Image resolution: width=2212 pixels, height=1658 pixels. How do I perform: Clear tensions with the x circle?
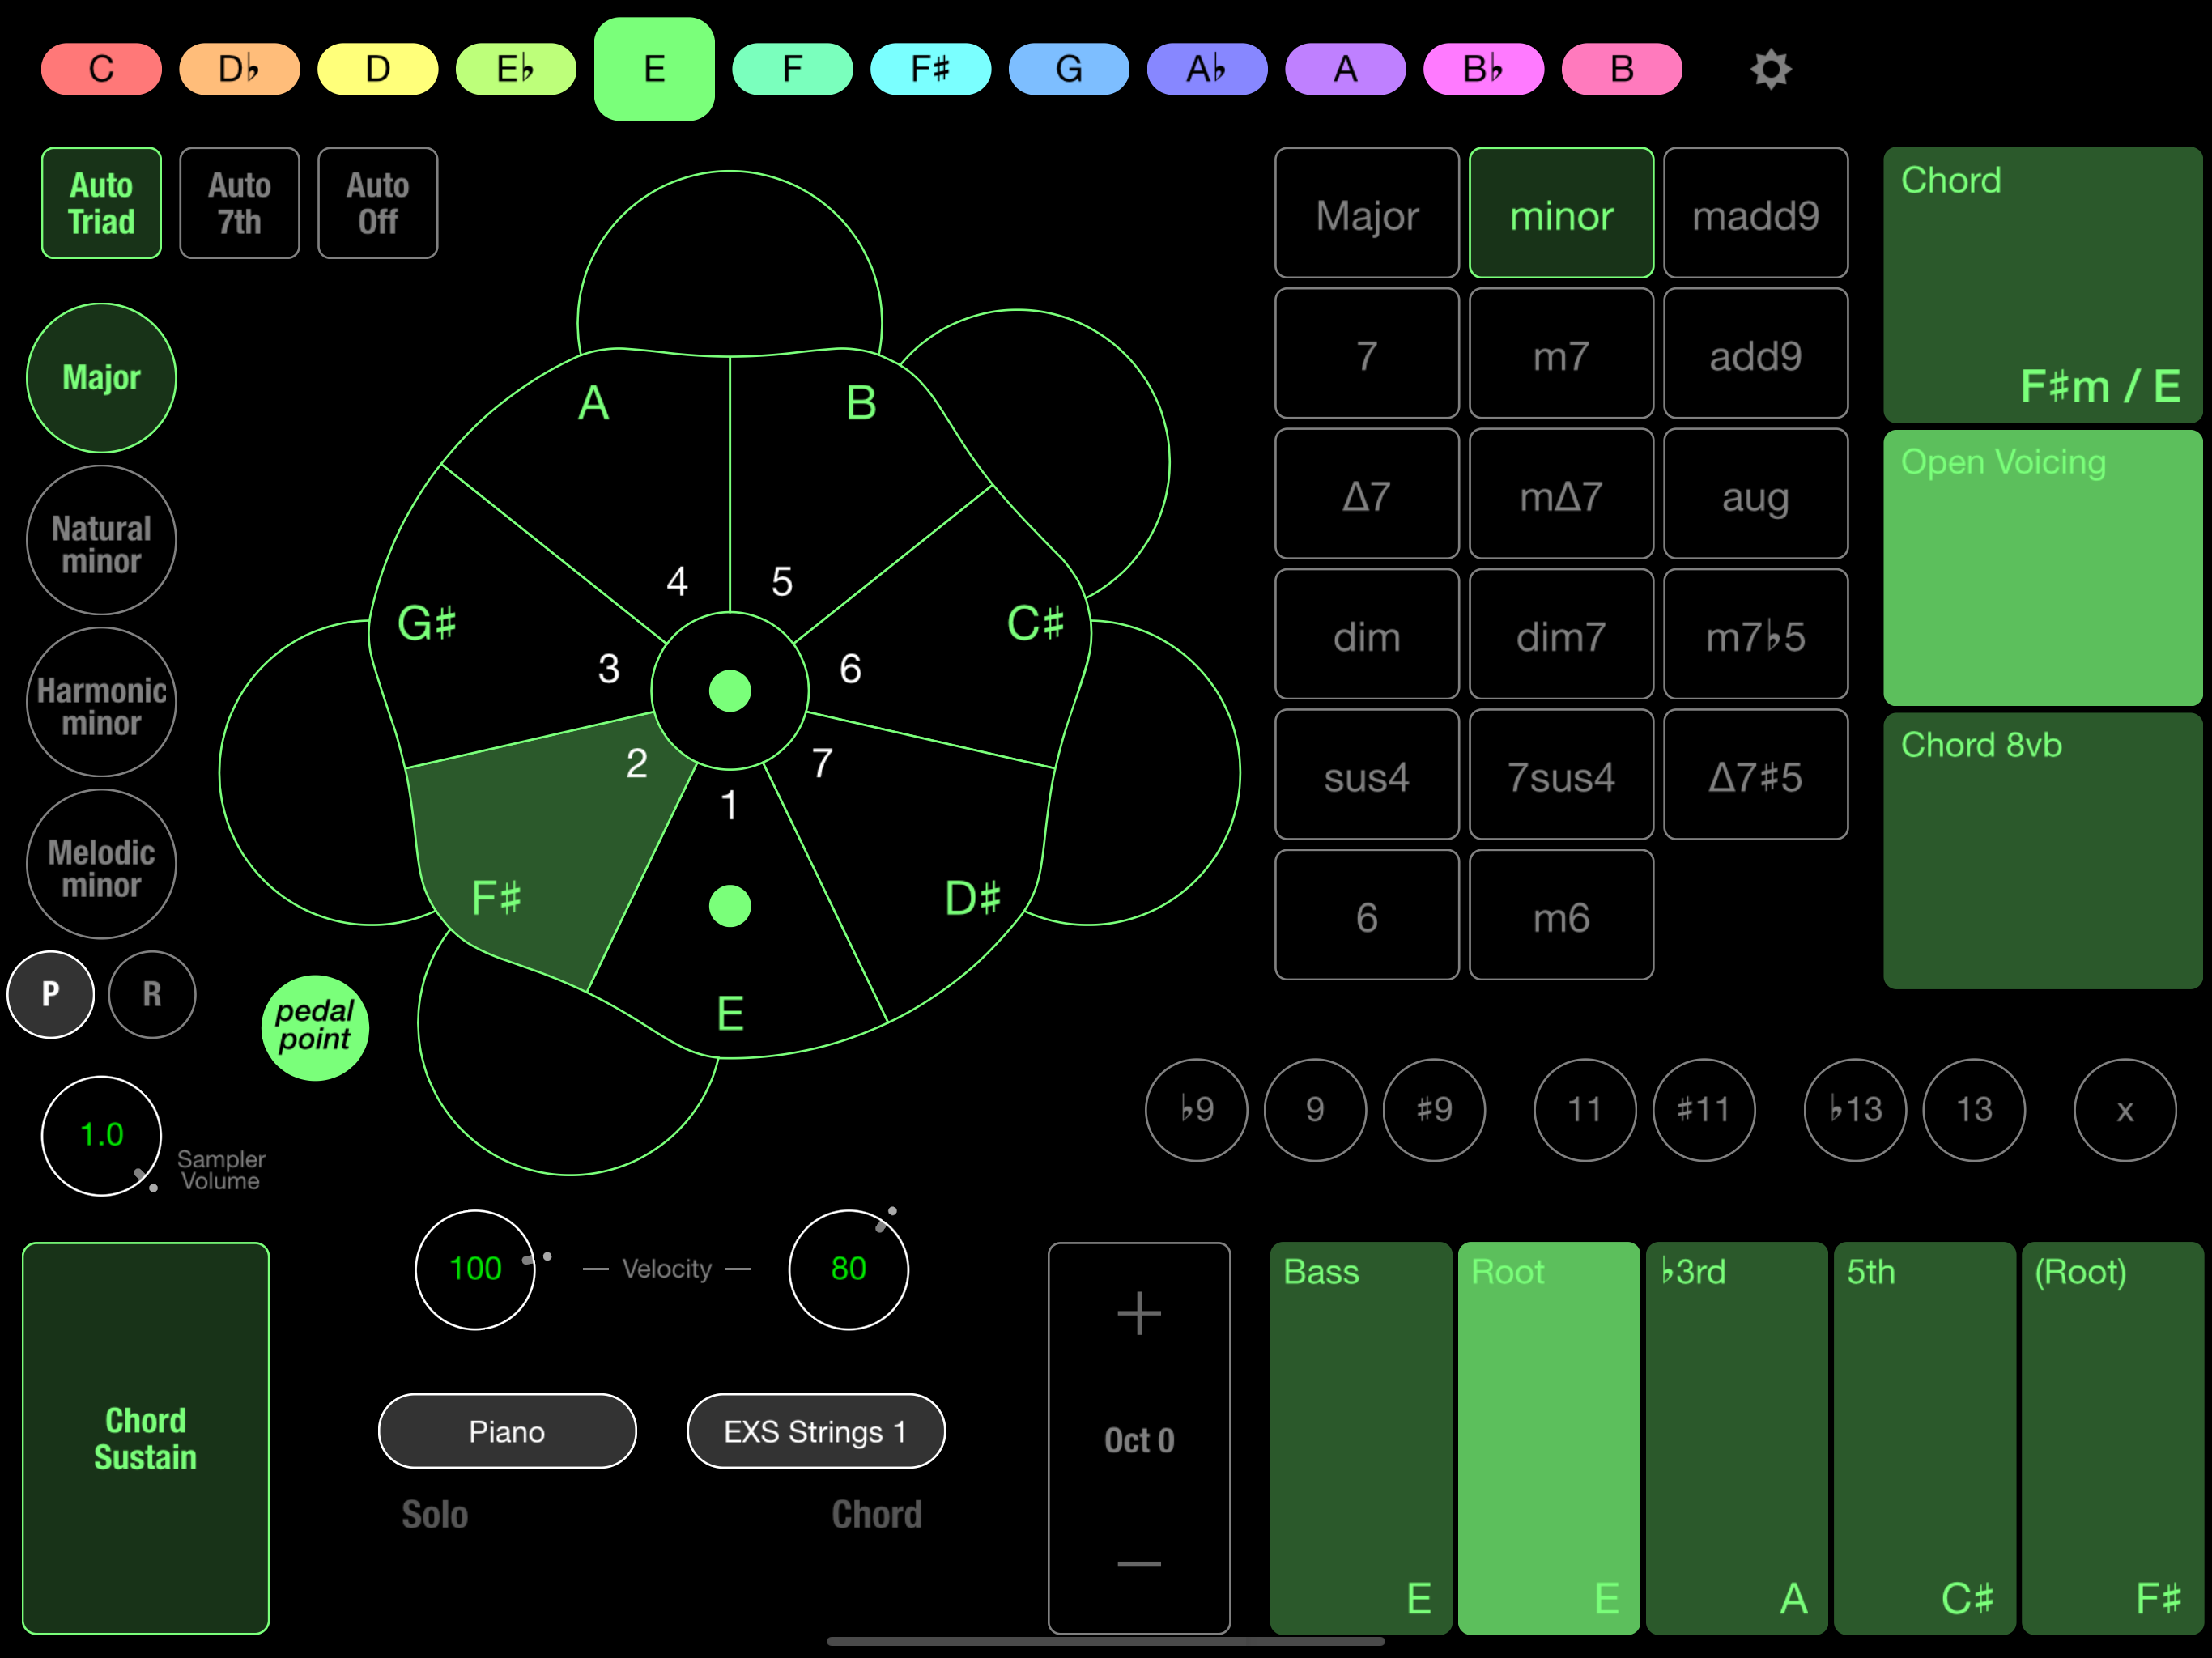point(2125,1109)
